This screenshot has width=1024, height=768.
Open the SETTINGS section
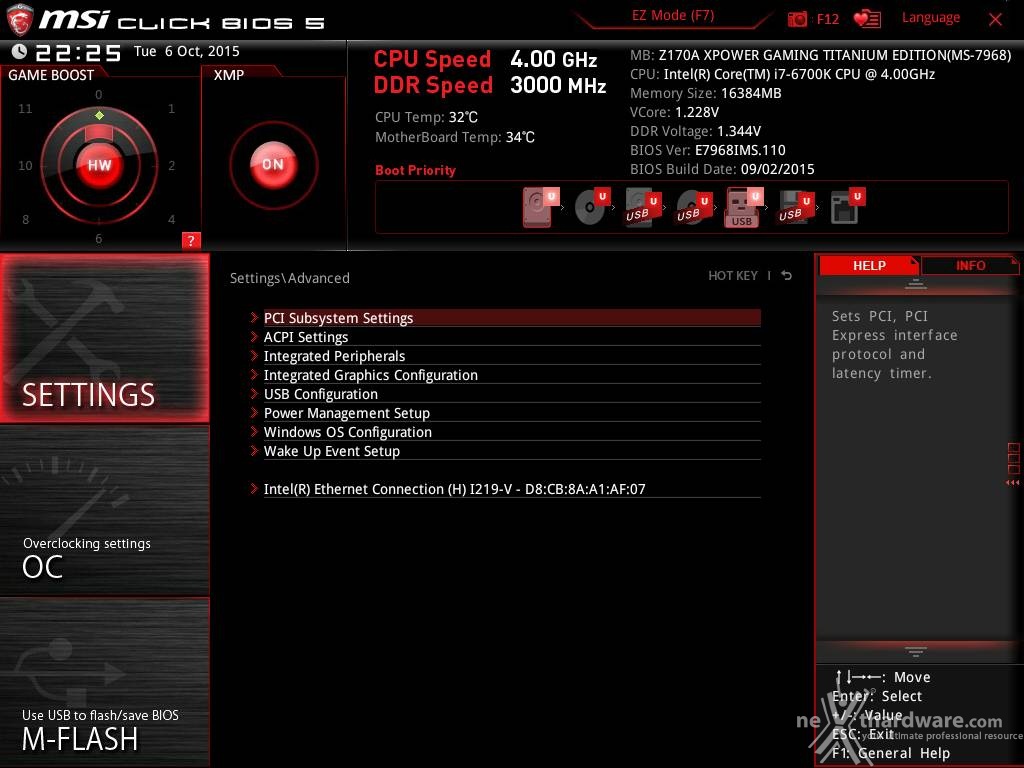[x=104, y=338]
